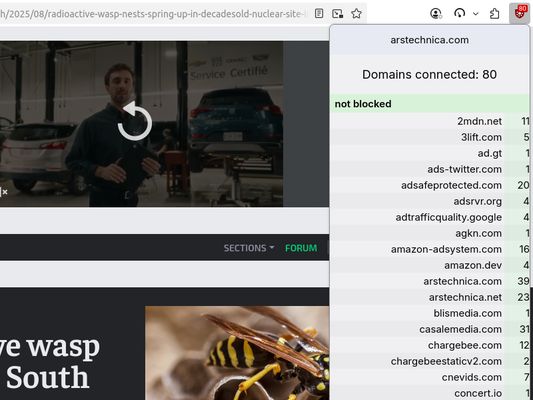
Task: Select the ads-twitter.com row
Action: (429, 169)
